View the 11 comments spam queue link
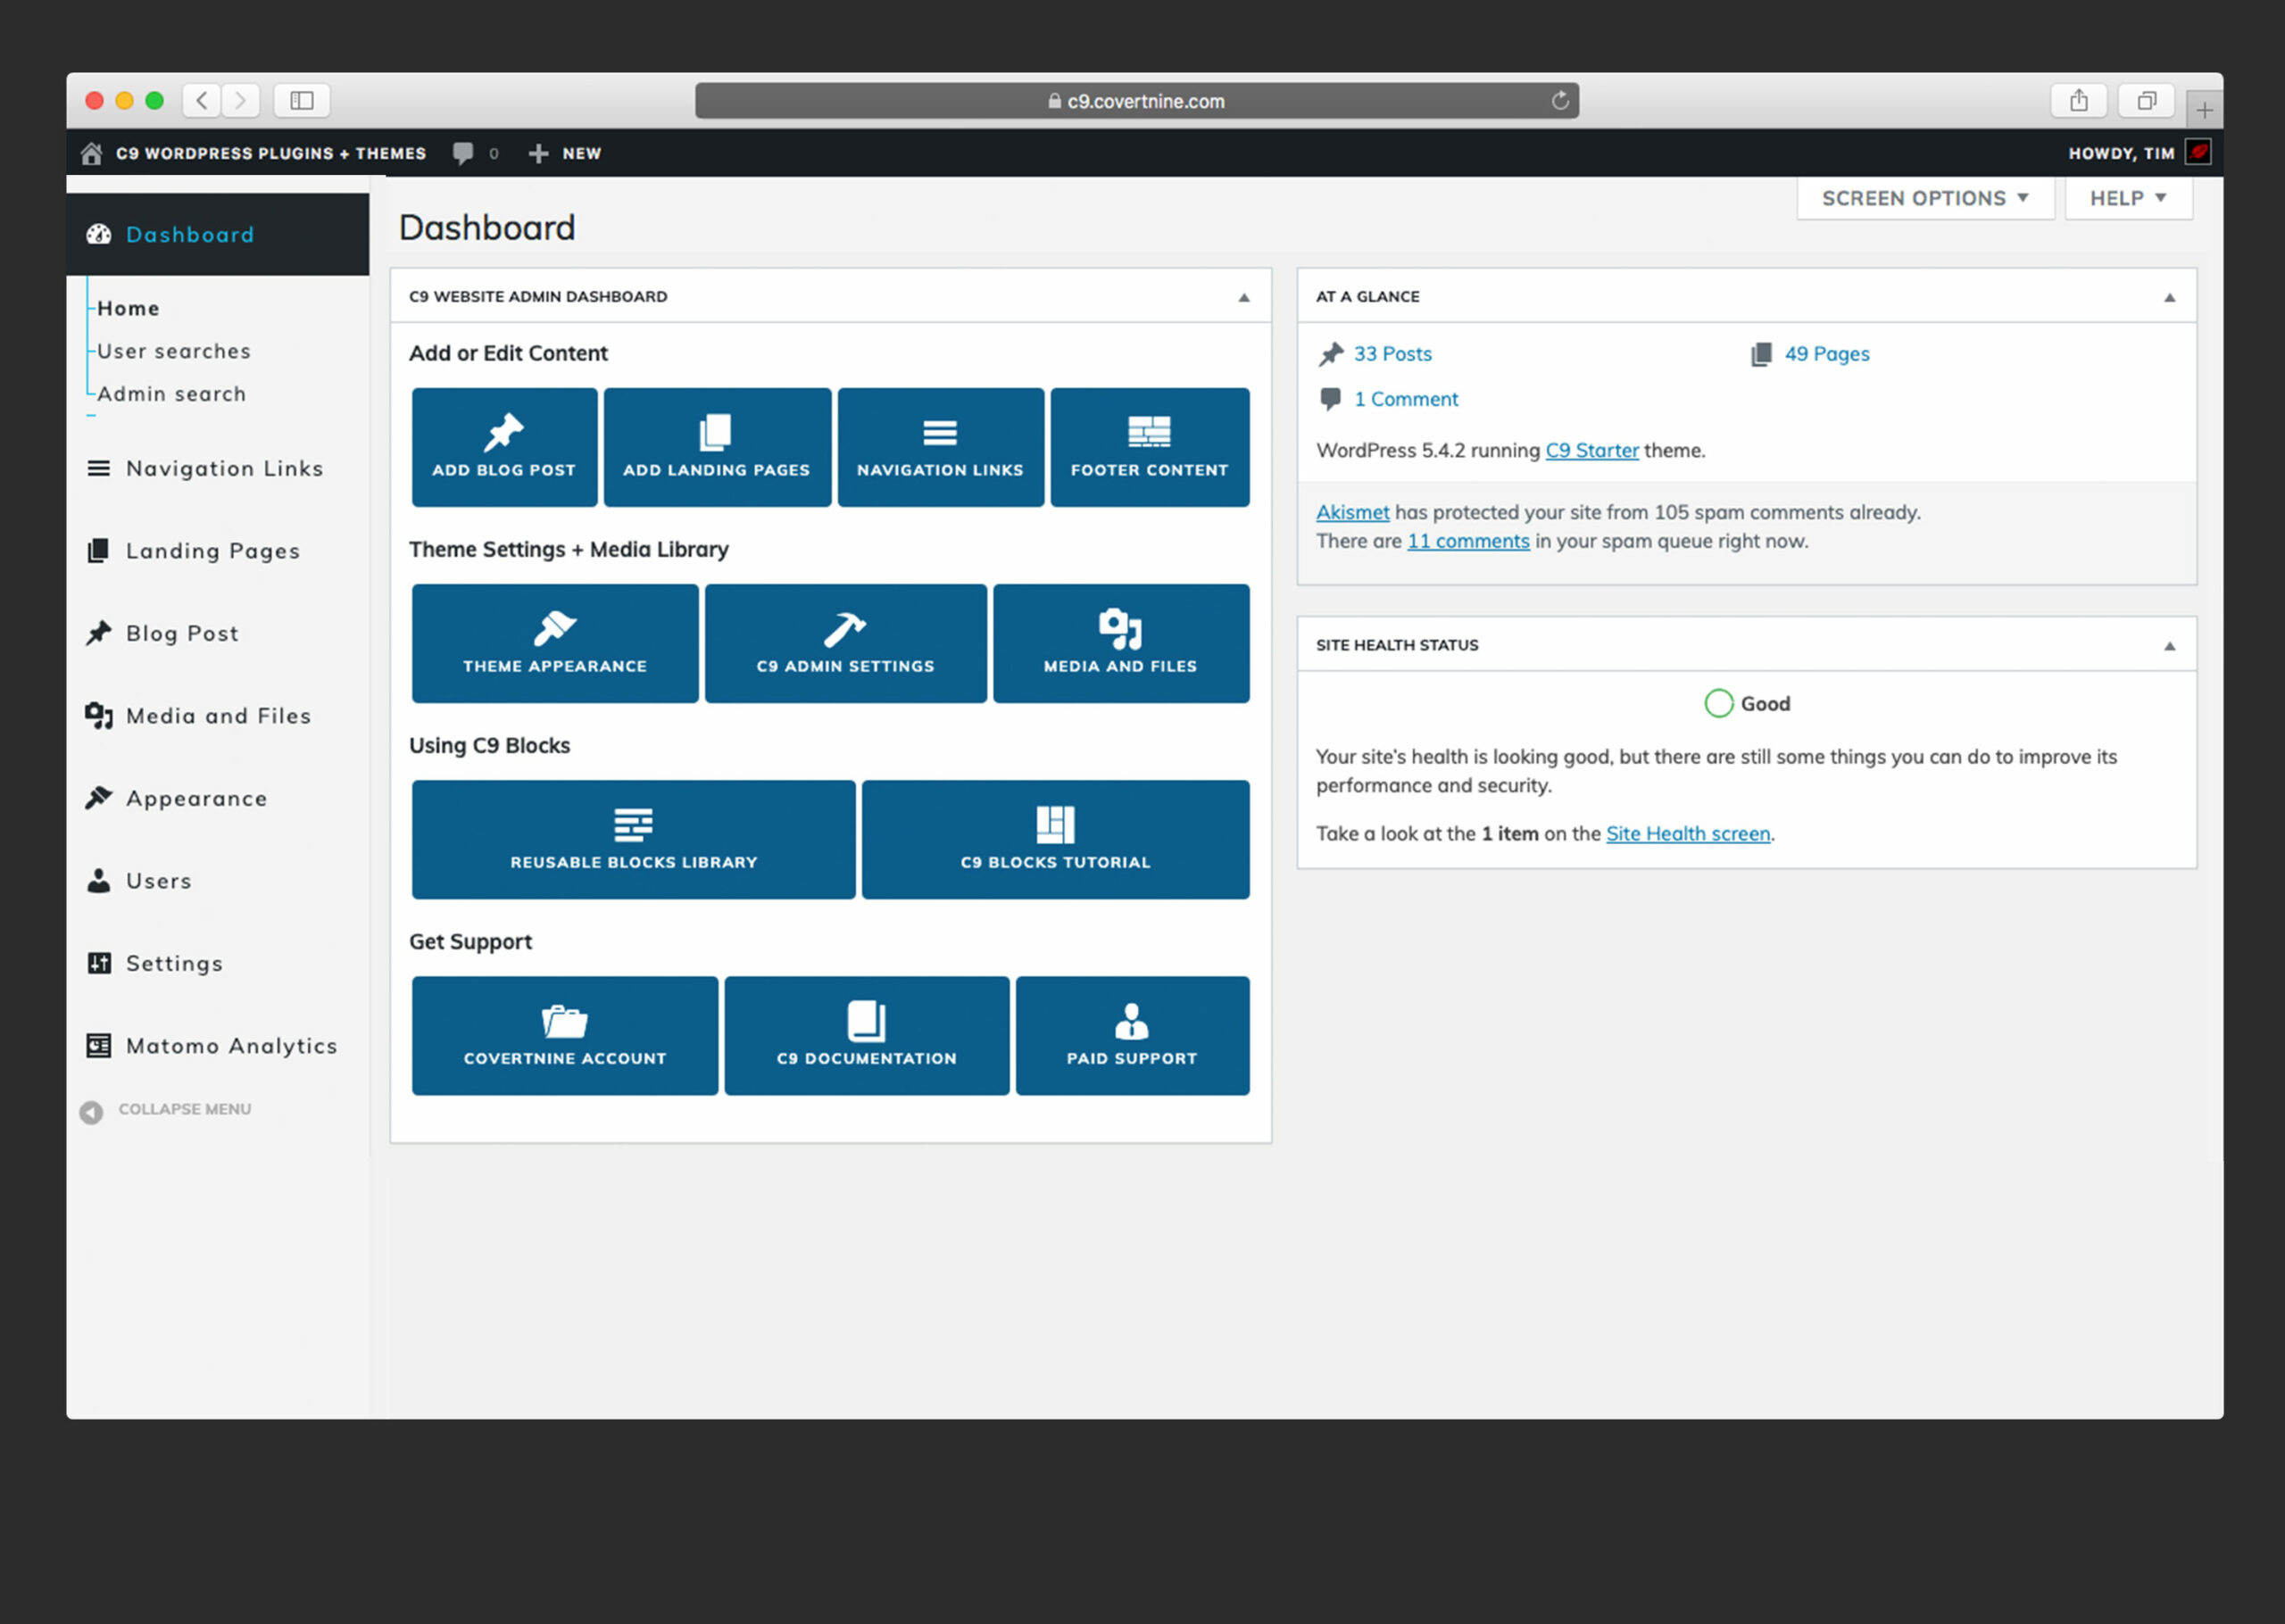The image size is (2285, 1624). [1468, 541]
